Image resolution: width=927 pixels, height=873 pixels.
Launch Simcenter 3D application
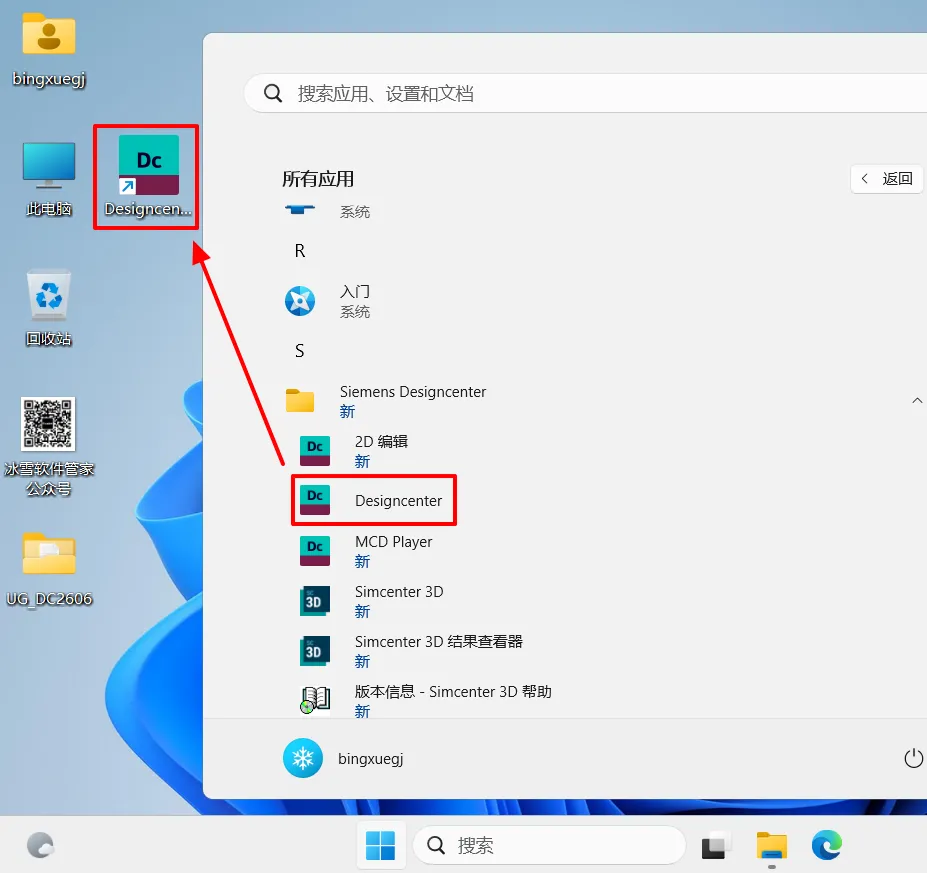click(x=371, y=601)
